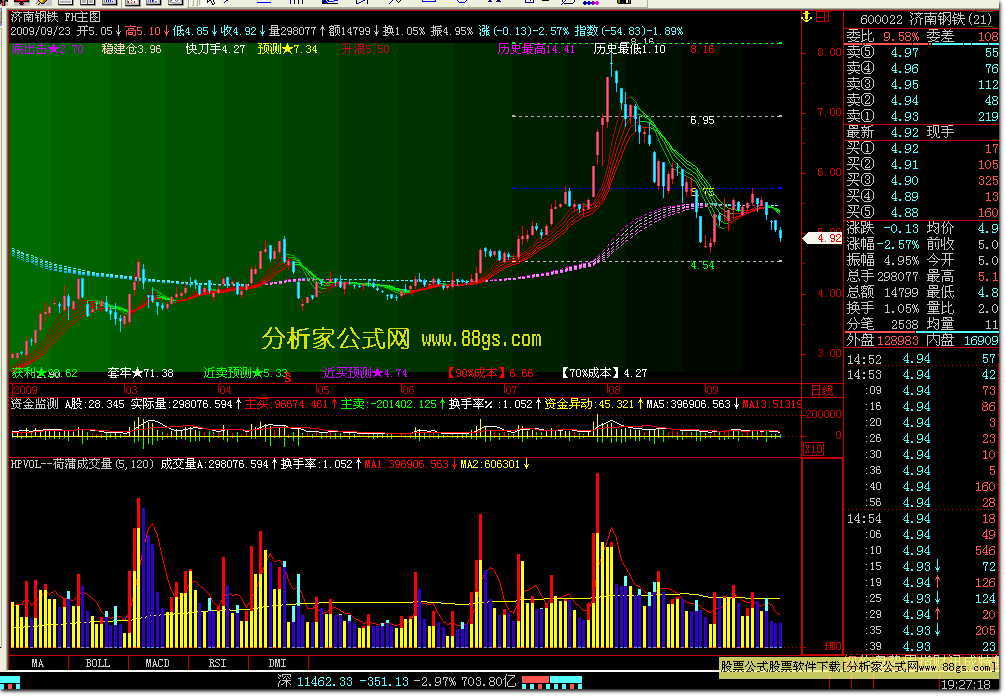1006x696 pixels.
Task: Click the 主买:96674.461 value
Action: pyautogui.click(x=291, y=403)
